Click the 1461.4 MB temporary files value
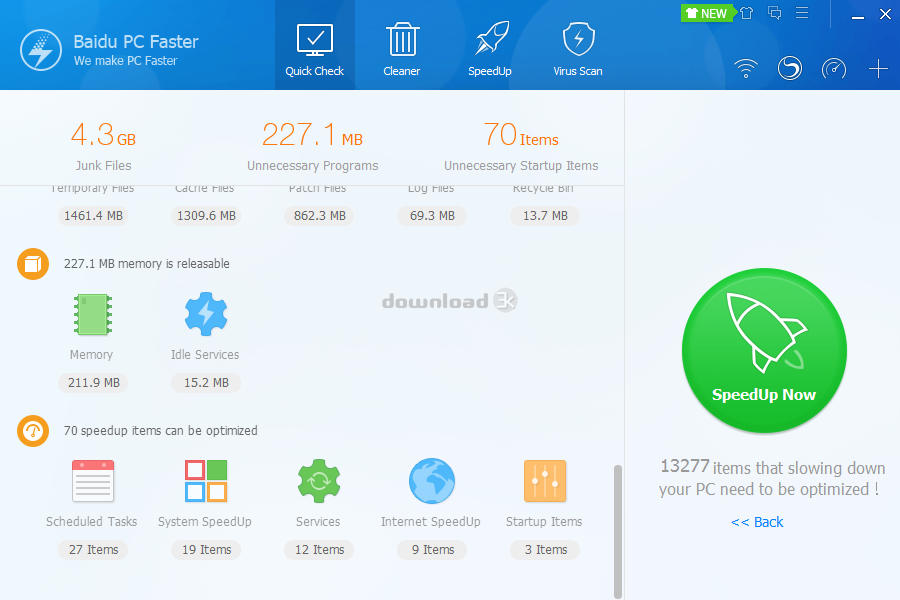 (93, 216)
